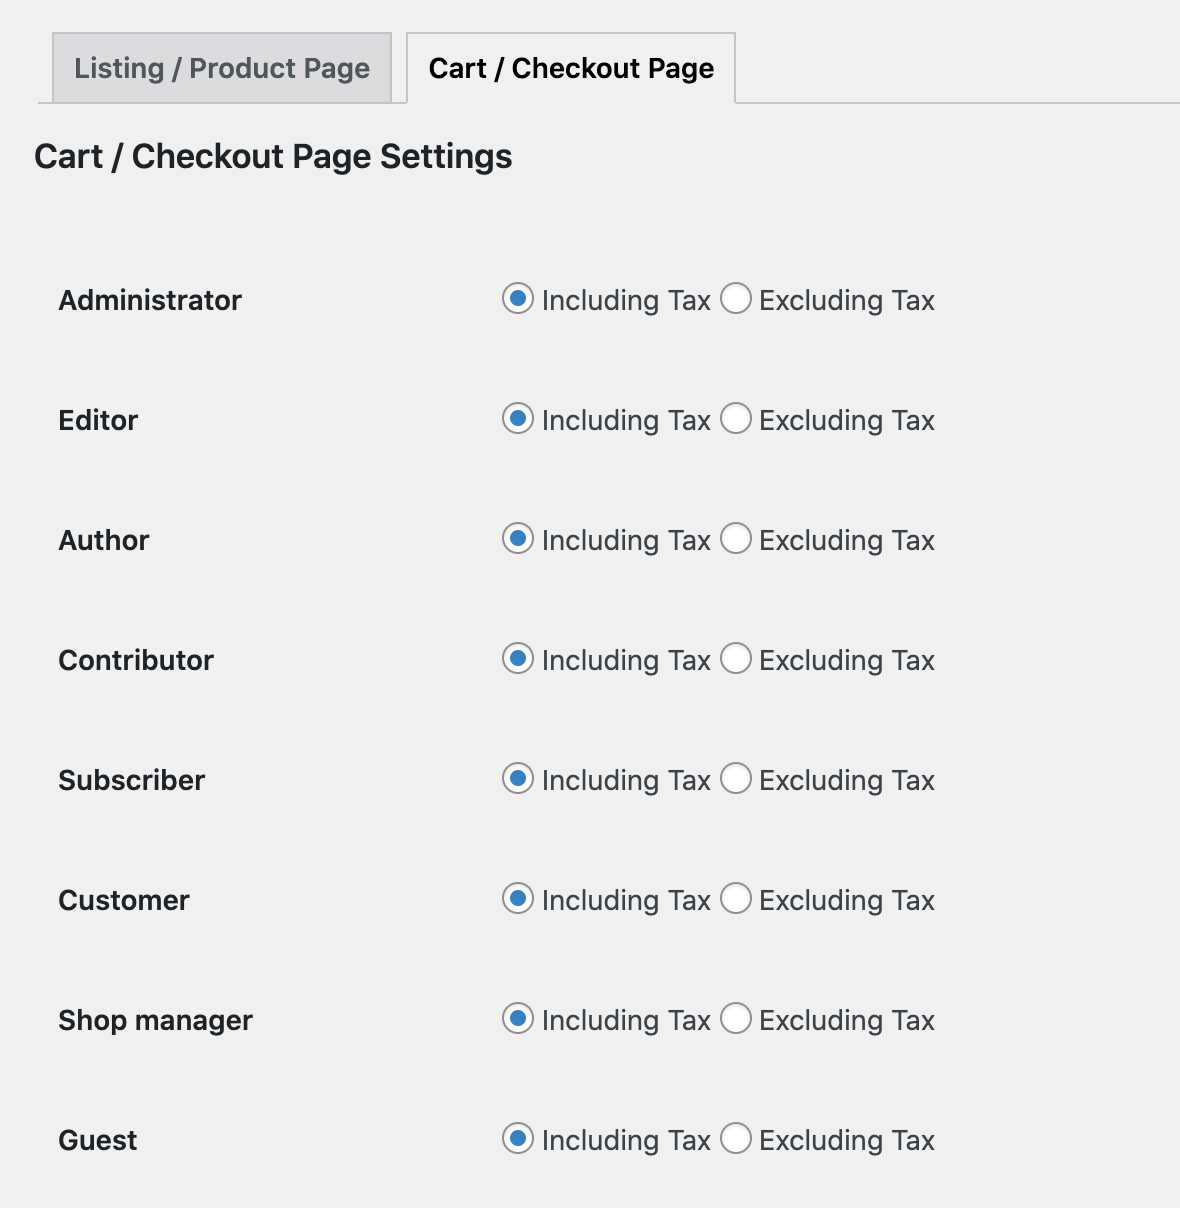The width and height of the screenshot is (1180, 1208).
Task: Select Including Tax for Author
Action: point(517,540)
